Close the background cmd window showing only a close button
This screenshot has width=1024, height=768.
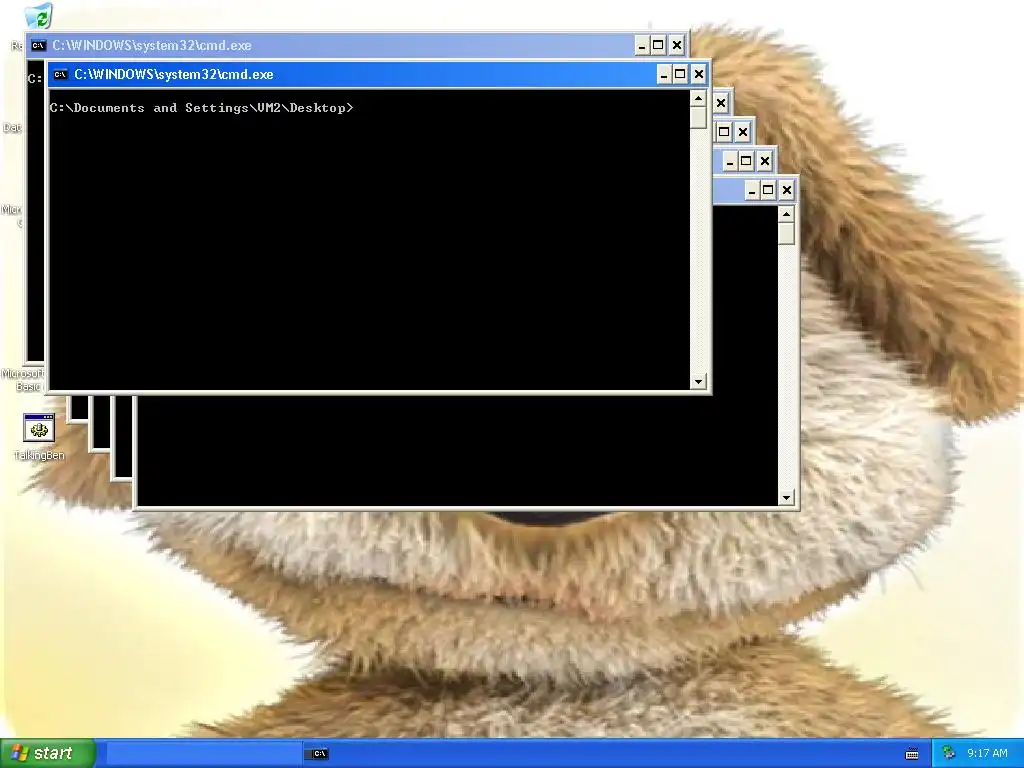(x=721, y=103)
